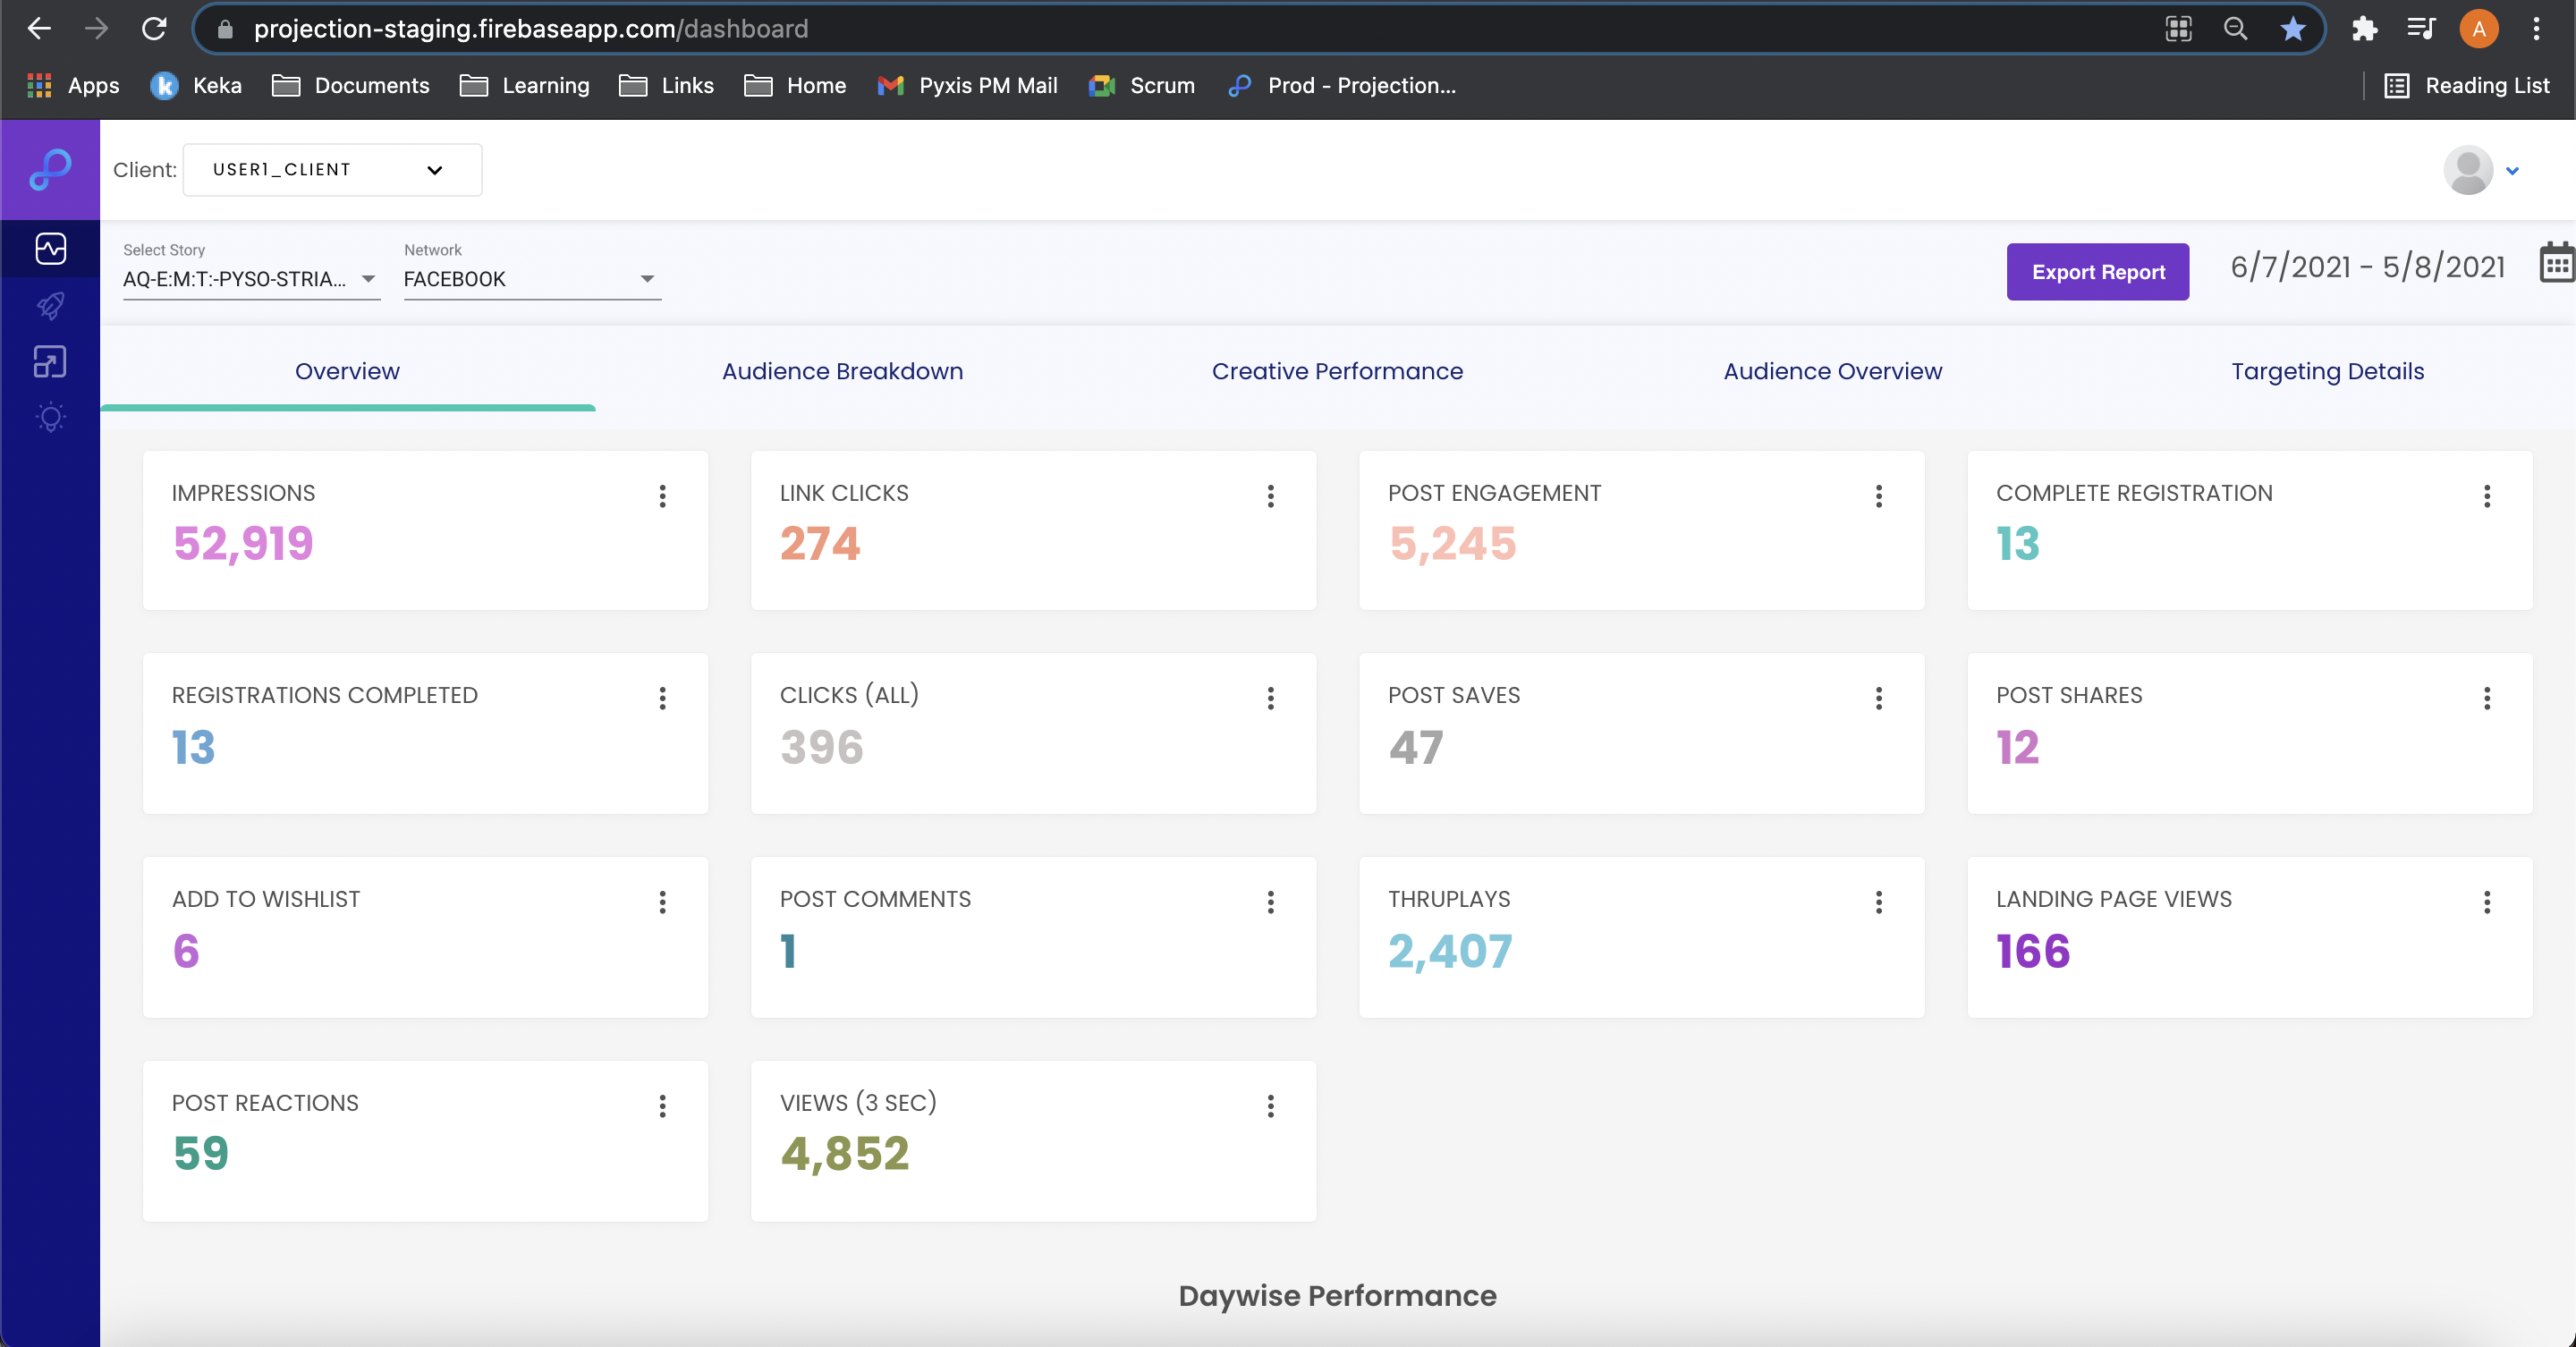The height and width of the screenshot is (1347, 2576).
Task: Open the Post Engagement three-dot menu
Action: (x=1878, y=497)
